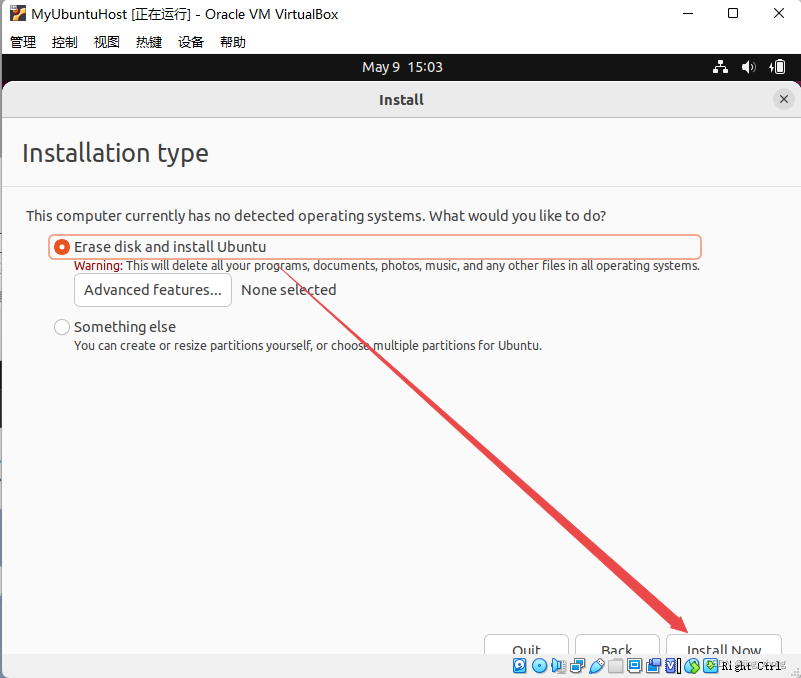Click the None selected label
Viewport: 801px width, 678px height.
(x=289, y=290)
